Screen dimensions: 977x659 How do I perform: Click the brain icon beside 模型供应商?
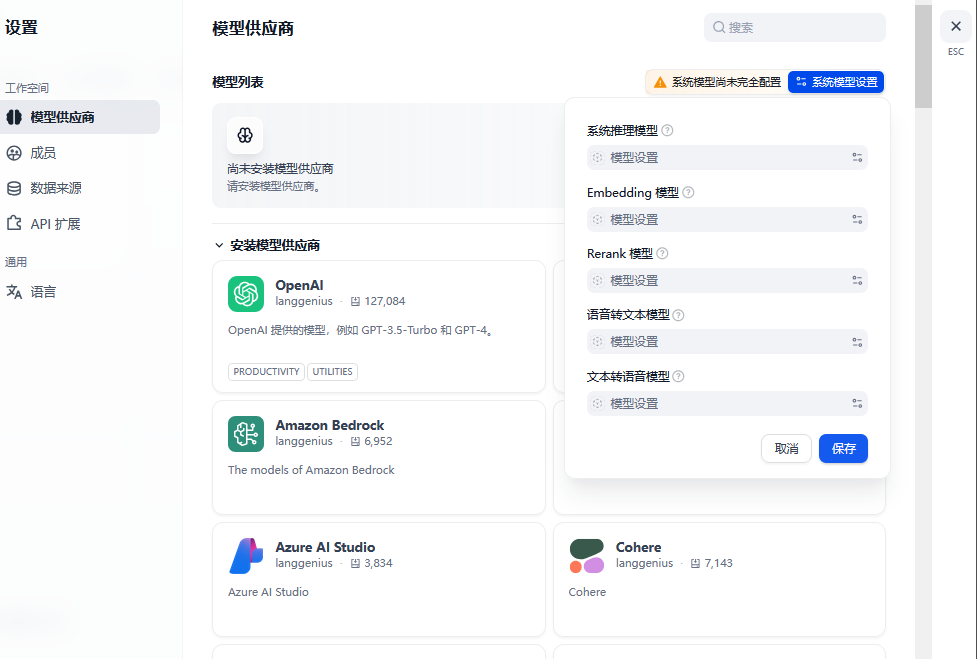click(14, 117)
